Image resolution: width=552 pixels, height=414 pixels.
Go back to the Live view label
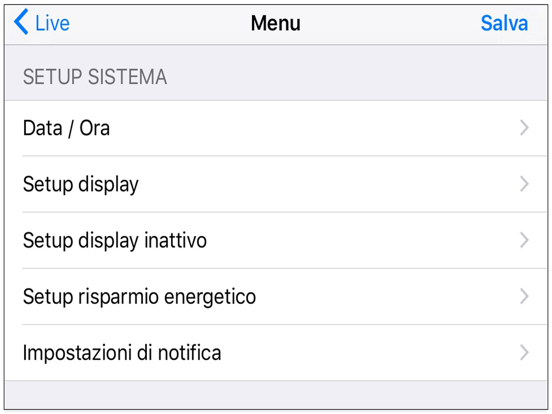click(52, 23)
